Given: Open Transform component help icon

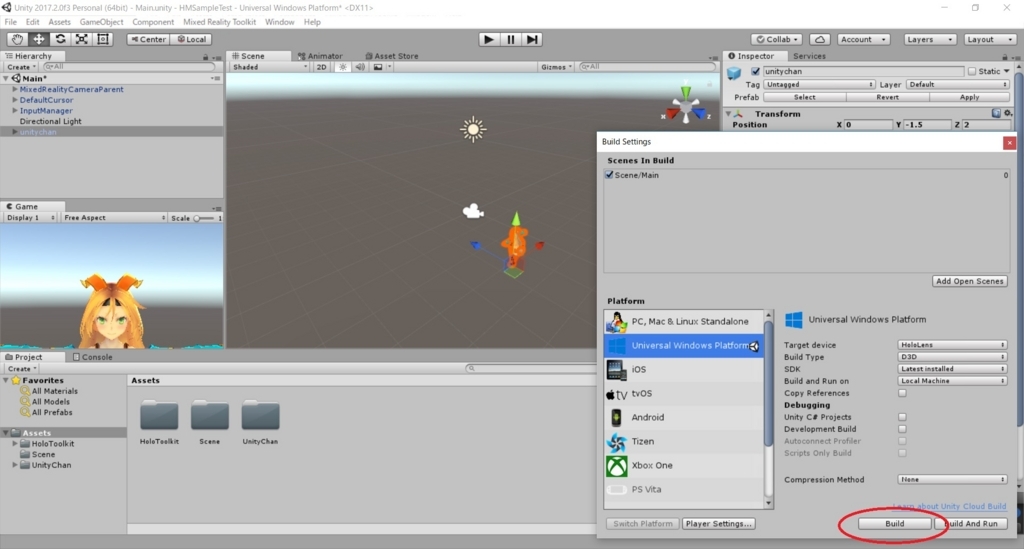Looking at the screenshot, I should [996, 113].
